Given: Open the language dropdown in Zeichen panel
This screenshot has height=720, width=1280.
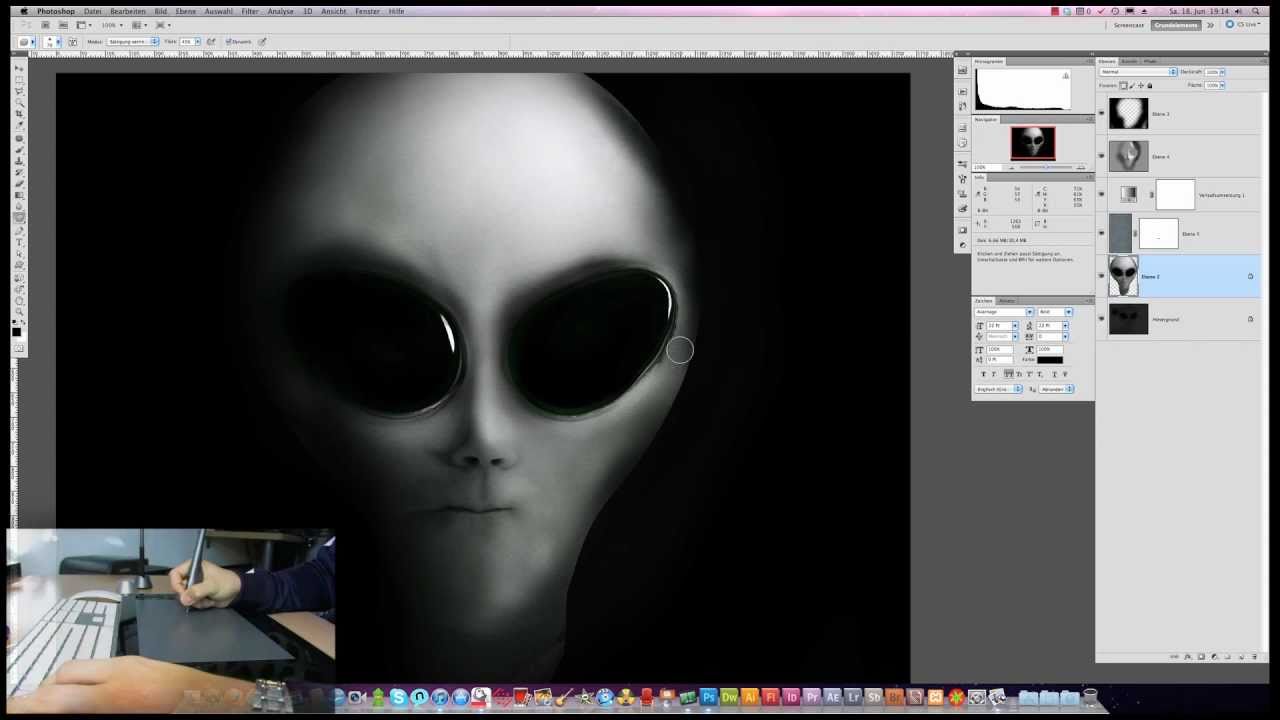Looking at the screenshot, I should point(998,389).
